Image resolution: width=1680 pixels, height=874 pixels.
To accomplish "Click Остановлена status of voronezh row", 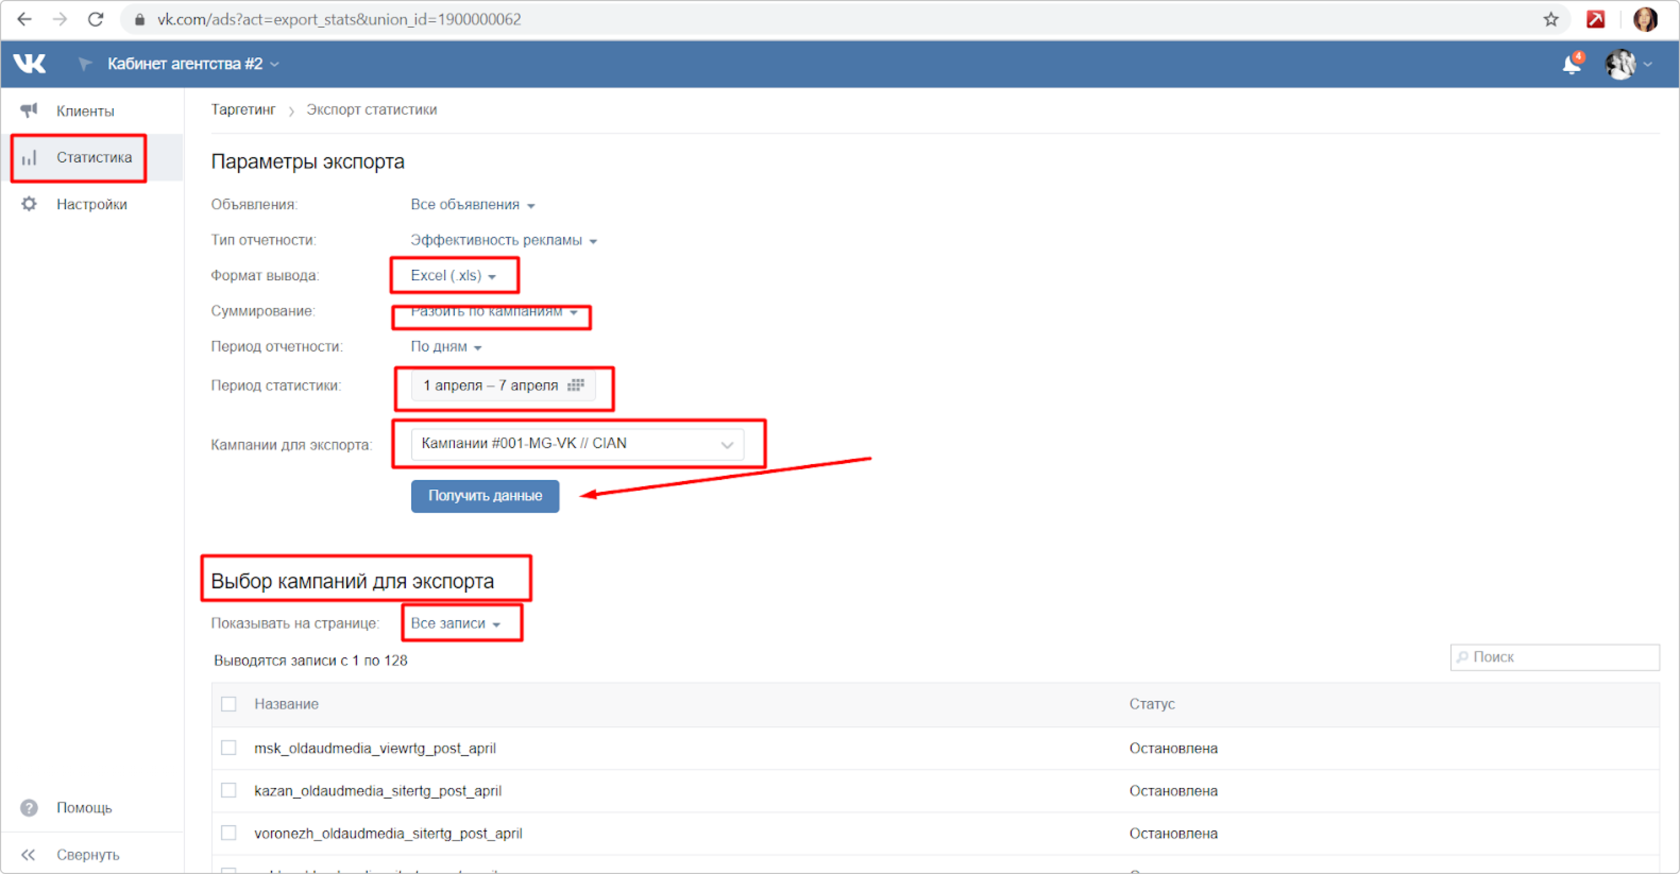I will click(x=1174, y=833).
